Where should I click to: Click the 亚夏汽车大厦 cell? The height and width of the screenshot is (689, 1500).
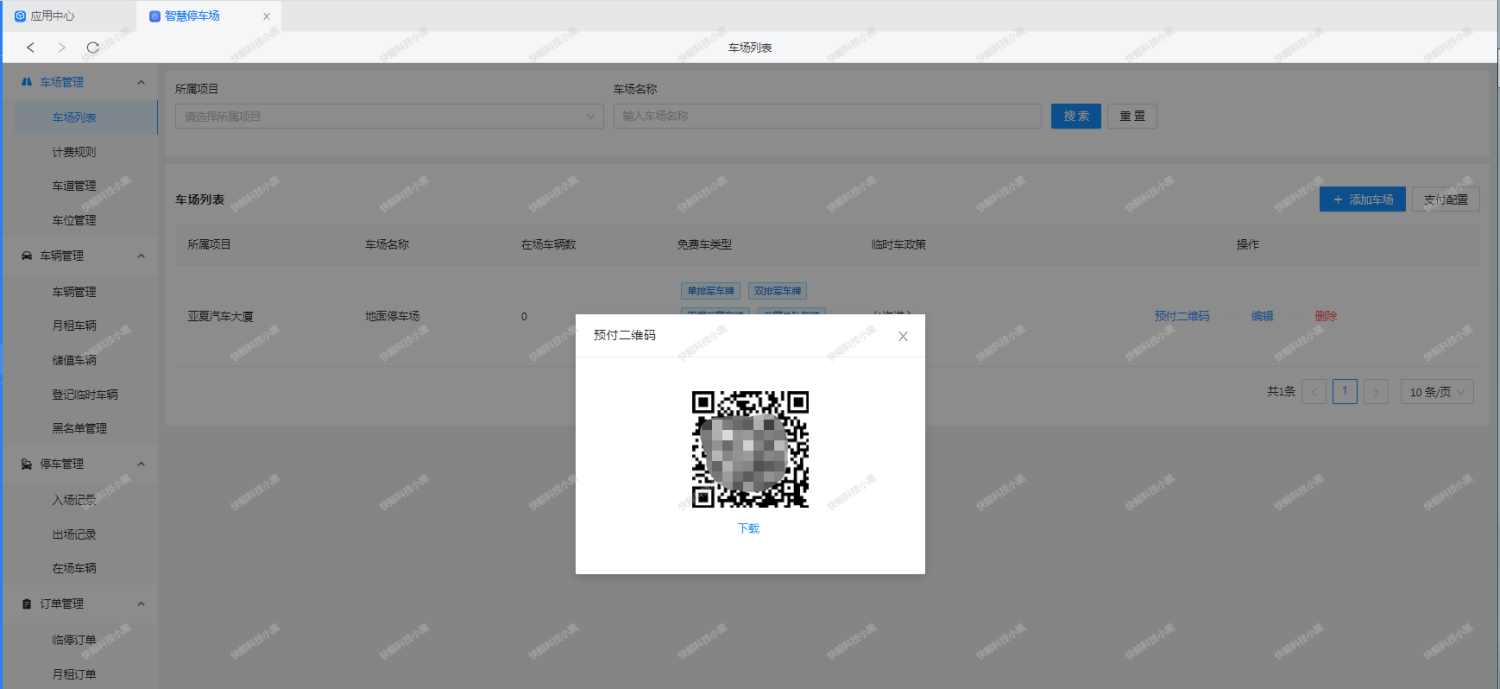pyautogui.click(x=220, y=316)
